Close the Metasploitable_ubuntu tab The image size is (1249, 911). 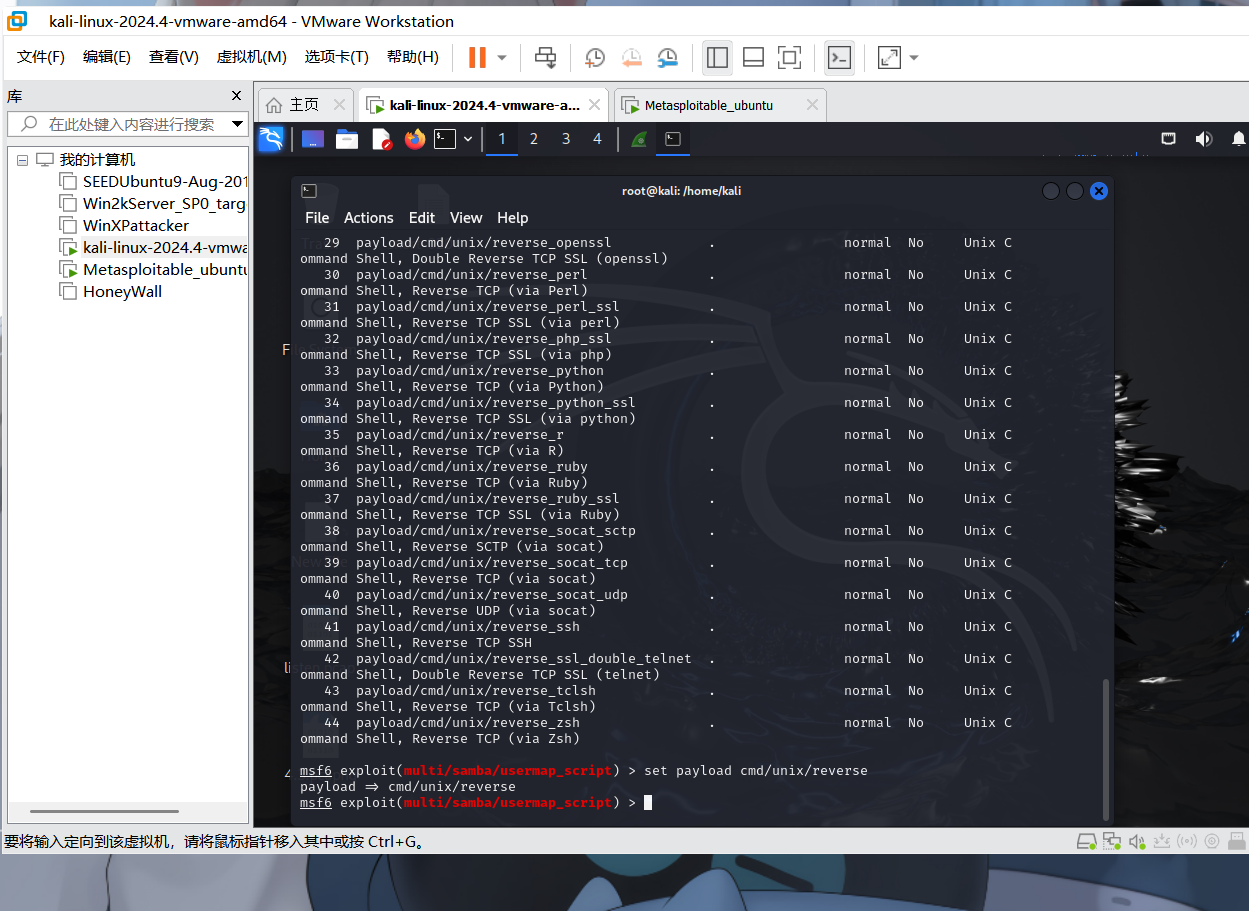pos(812,105)
